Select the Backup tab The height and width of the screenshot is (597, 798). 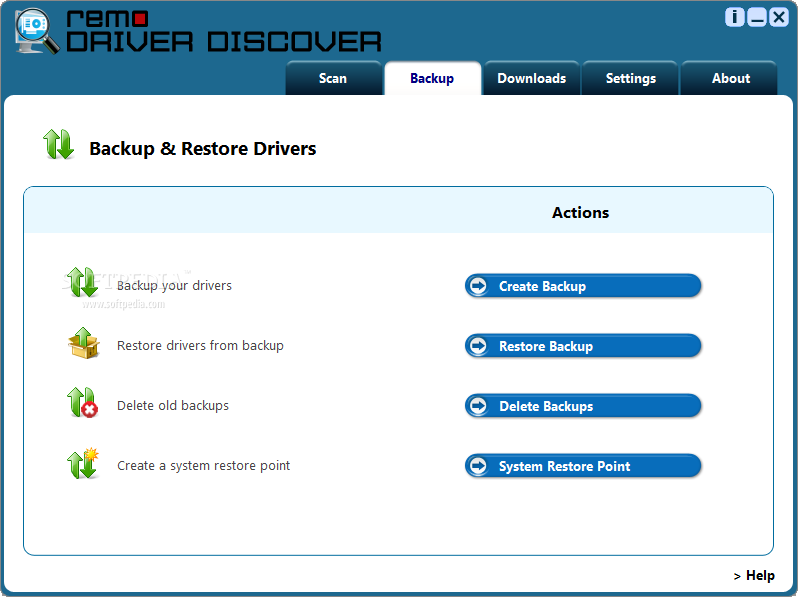point(432,78)
